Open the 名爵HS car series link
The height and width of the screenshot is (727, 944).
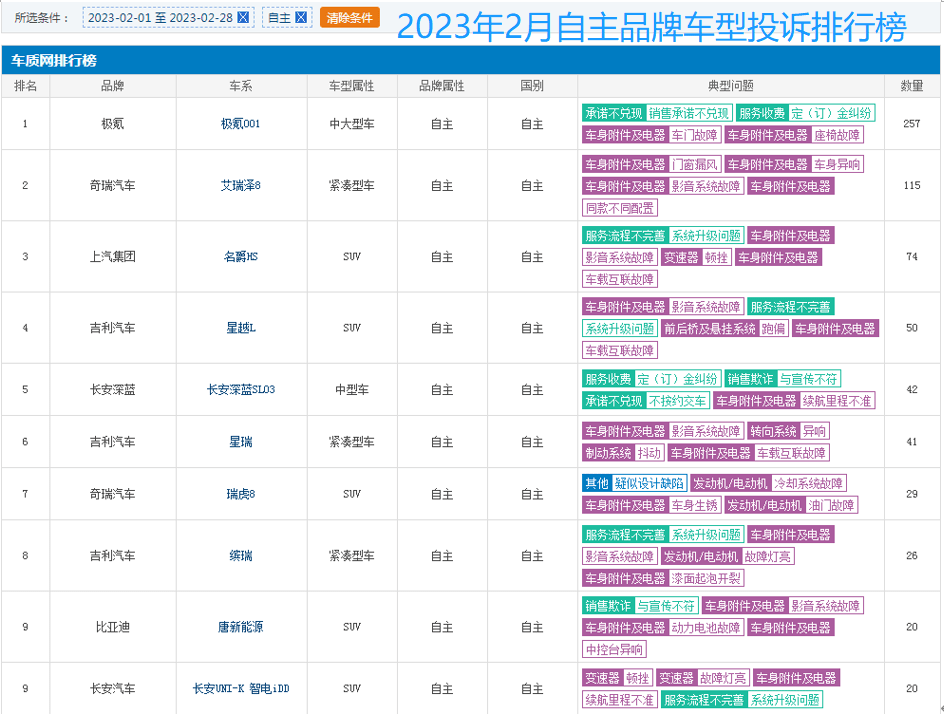pyautogui.click(x=240, y=256)
